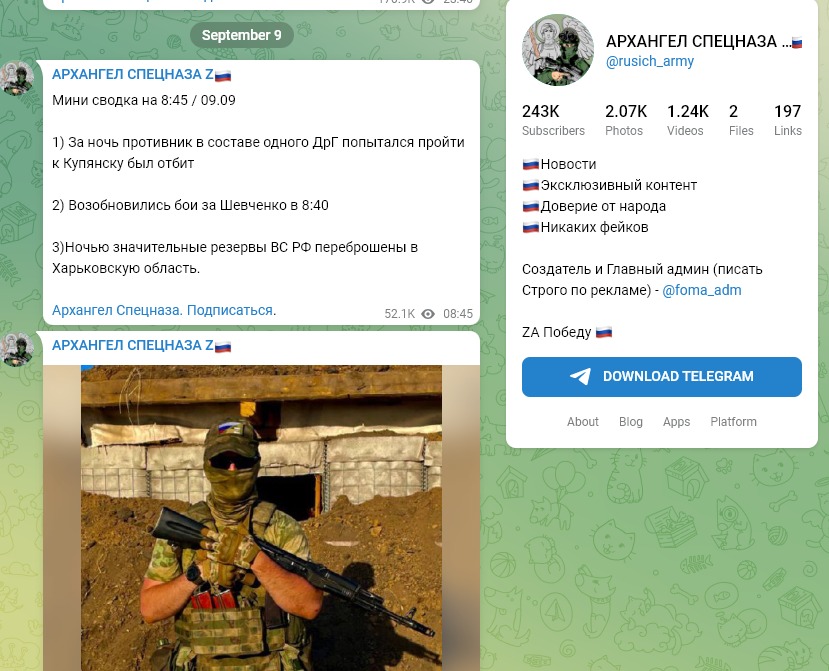Select the 197 Links counter

tap(788, 120)
